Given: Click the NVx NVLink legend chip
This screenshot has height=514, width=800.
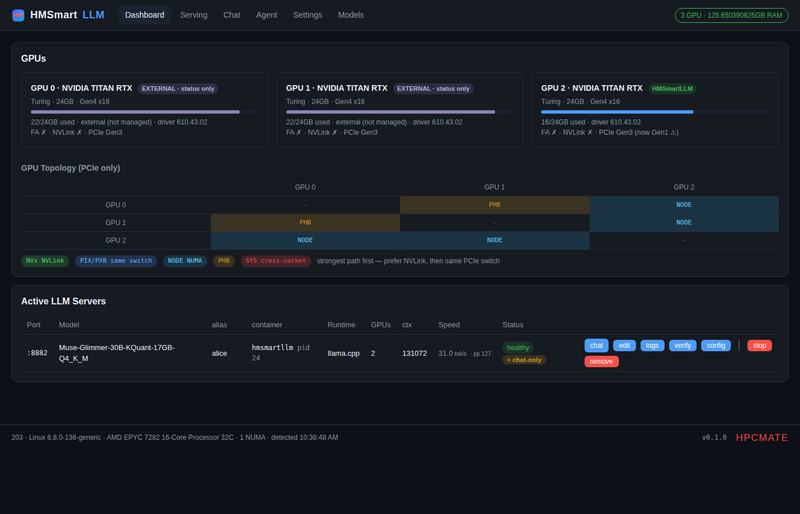Looking at the screenshot, I should (x=45, y=261).
